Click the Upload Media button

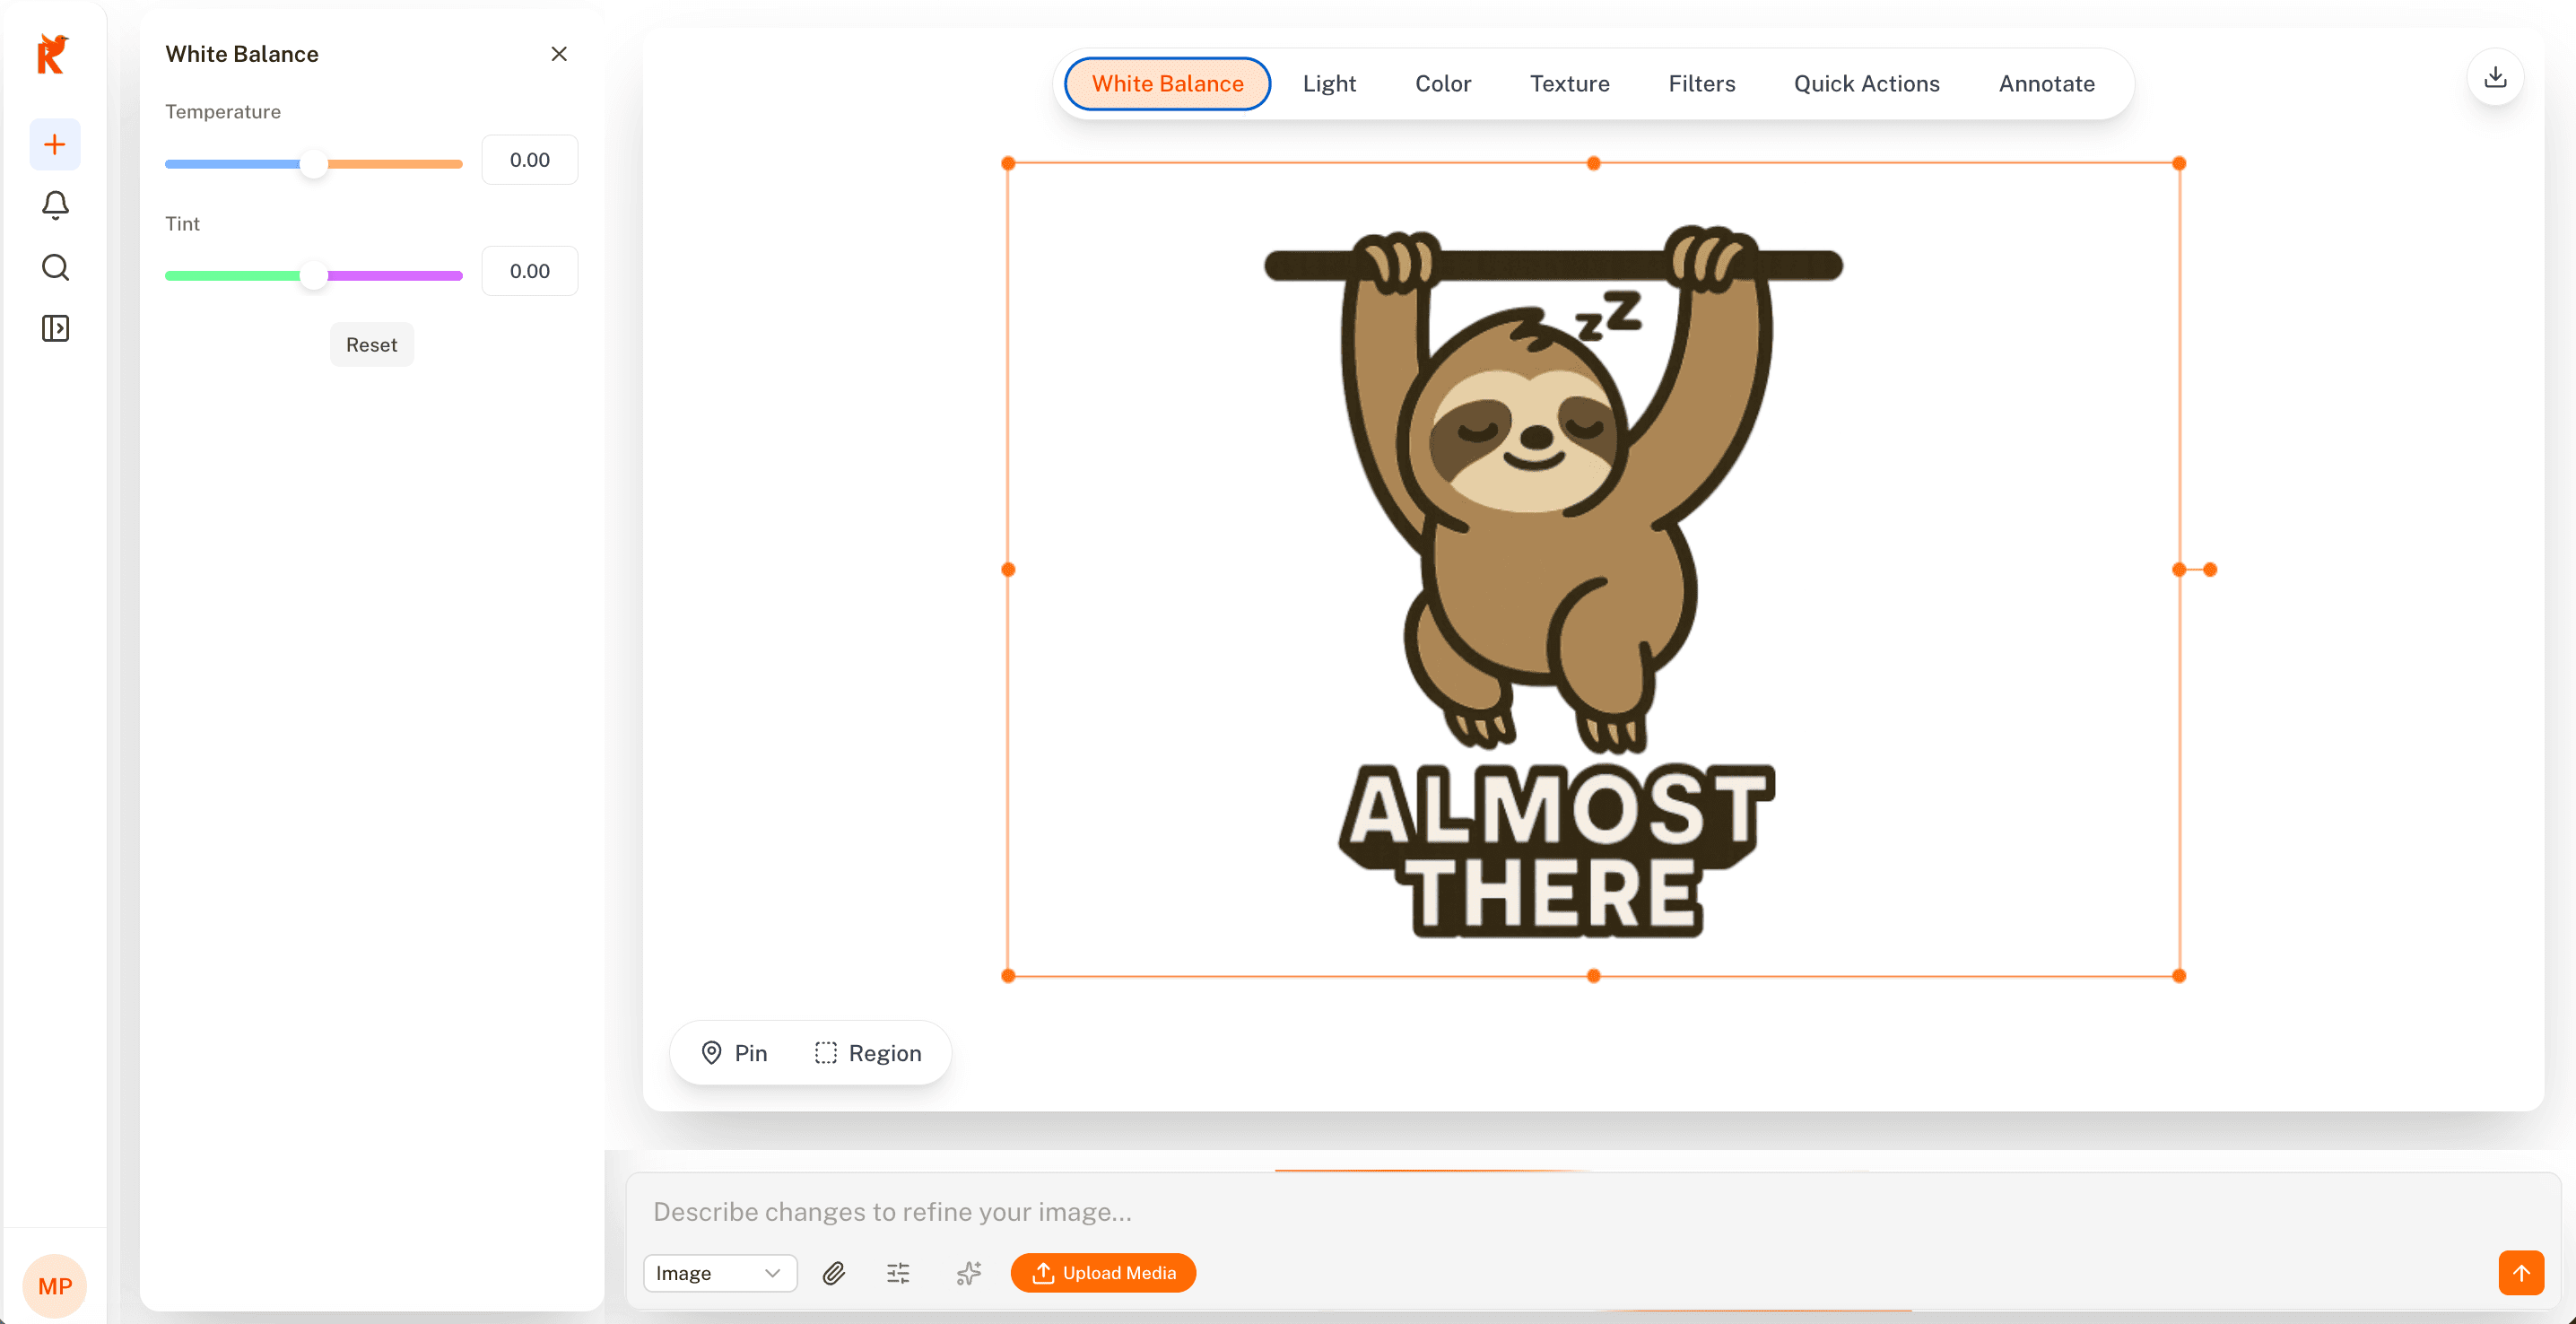click(x=1103, y=1273)
